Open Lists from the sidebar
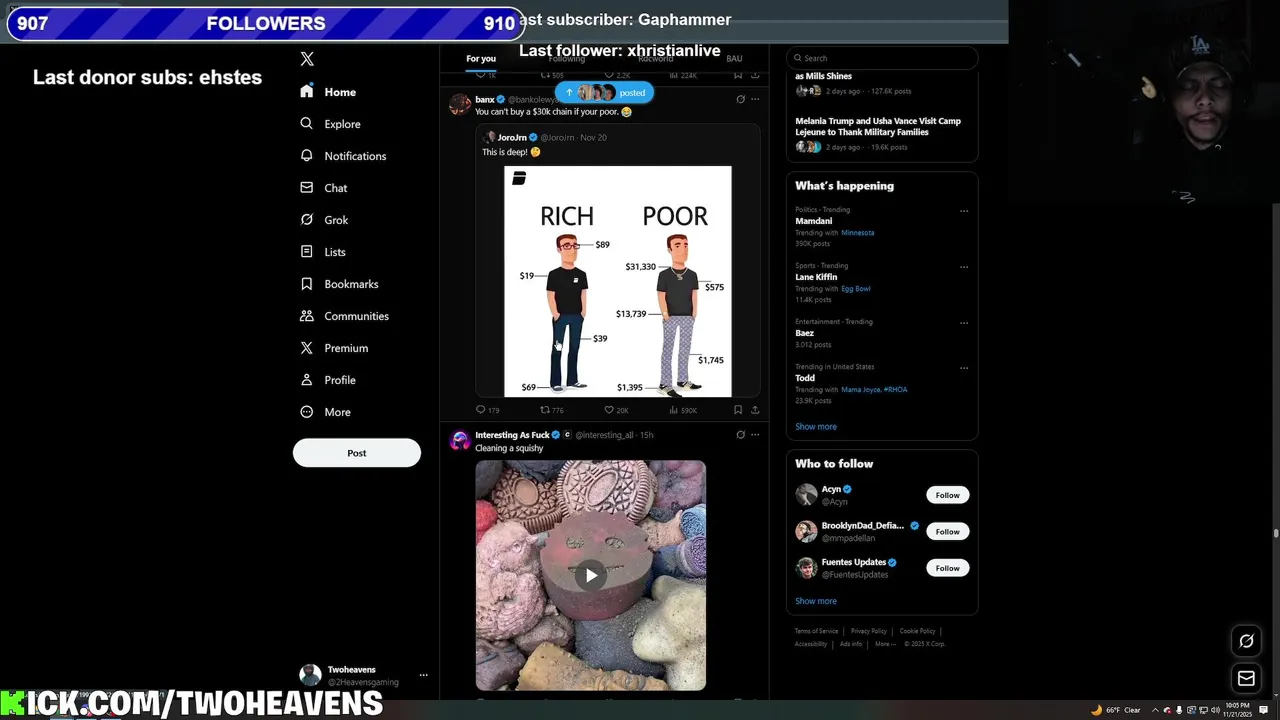 (322, 252)
